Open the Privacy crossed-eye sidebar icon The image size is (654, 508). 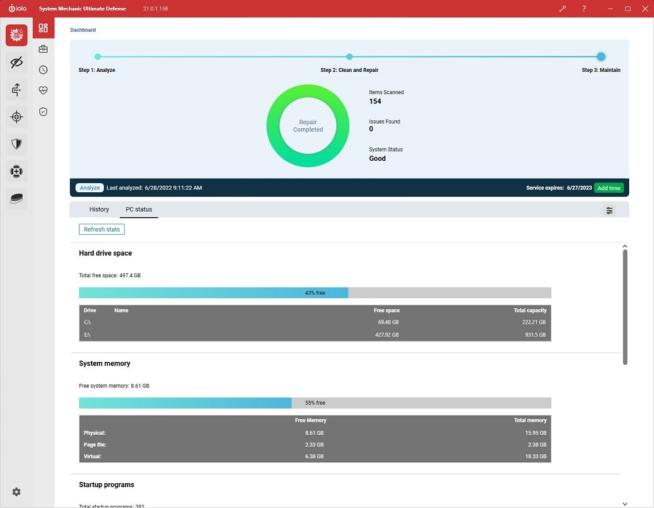point(17,63)
